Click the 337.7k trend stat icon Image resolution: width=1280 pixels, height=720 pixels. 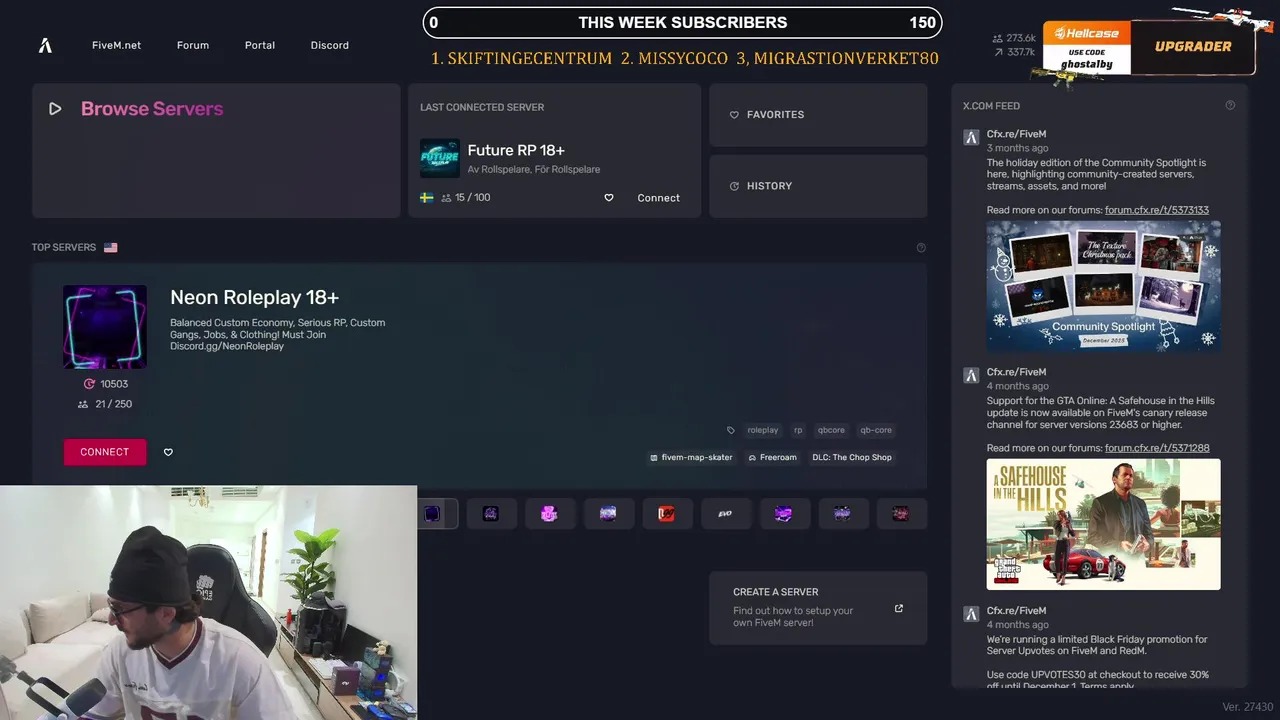click(x=998, y=52)
